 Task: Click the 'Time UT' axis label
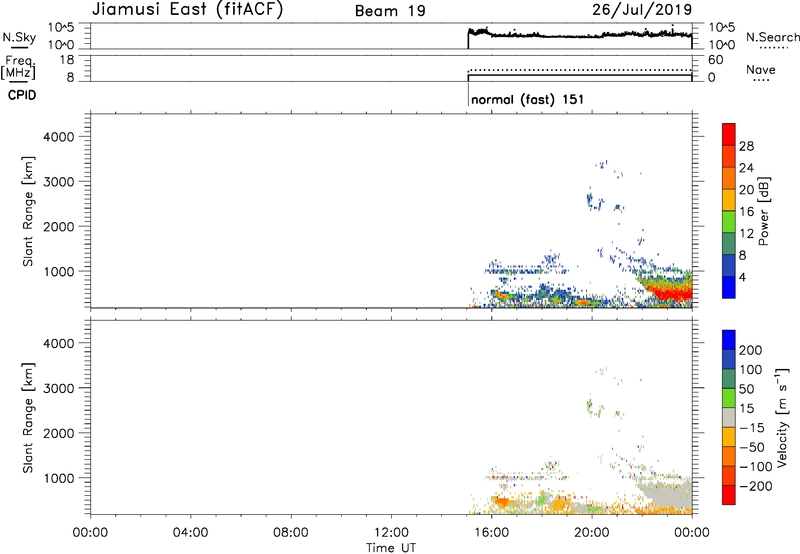point(391,548)
